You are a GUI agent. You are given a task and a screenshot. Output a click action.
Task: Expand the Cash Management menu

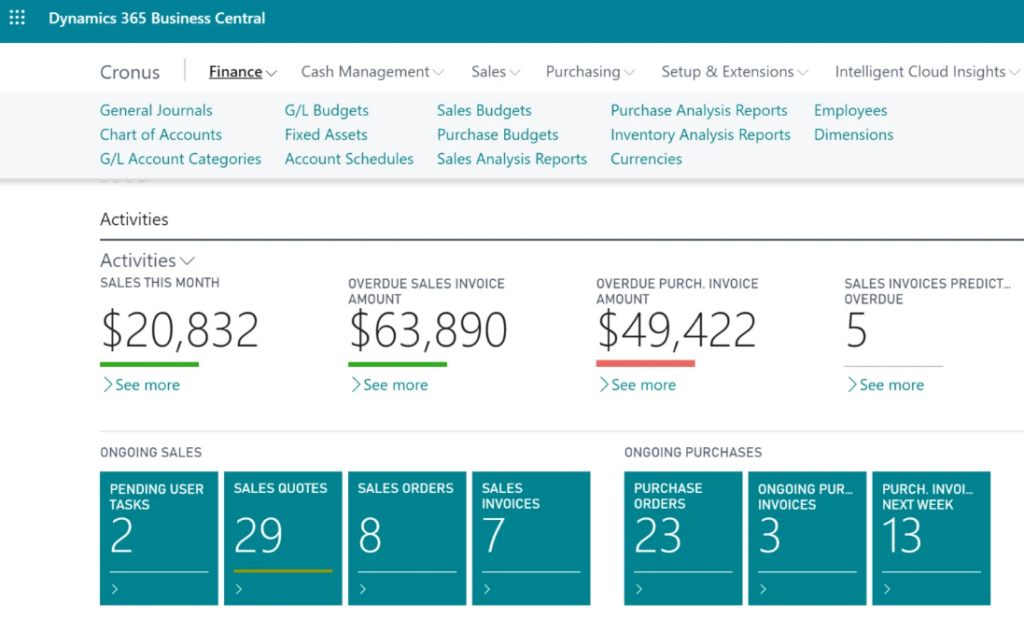pos(372,72)
